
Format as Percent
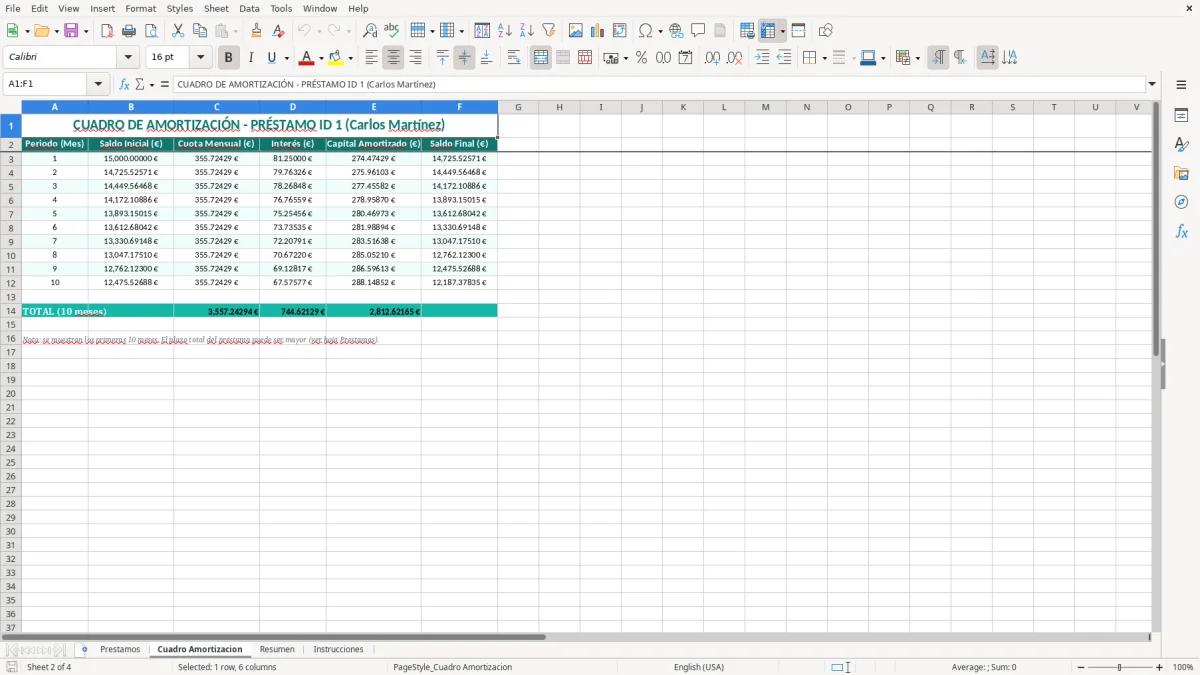(641, 58)
